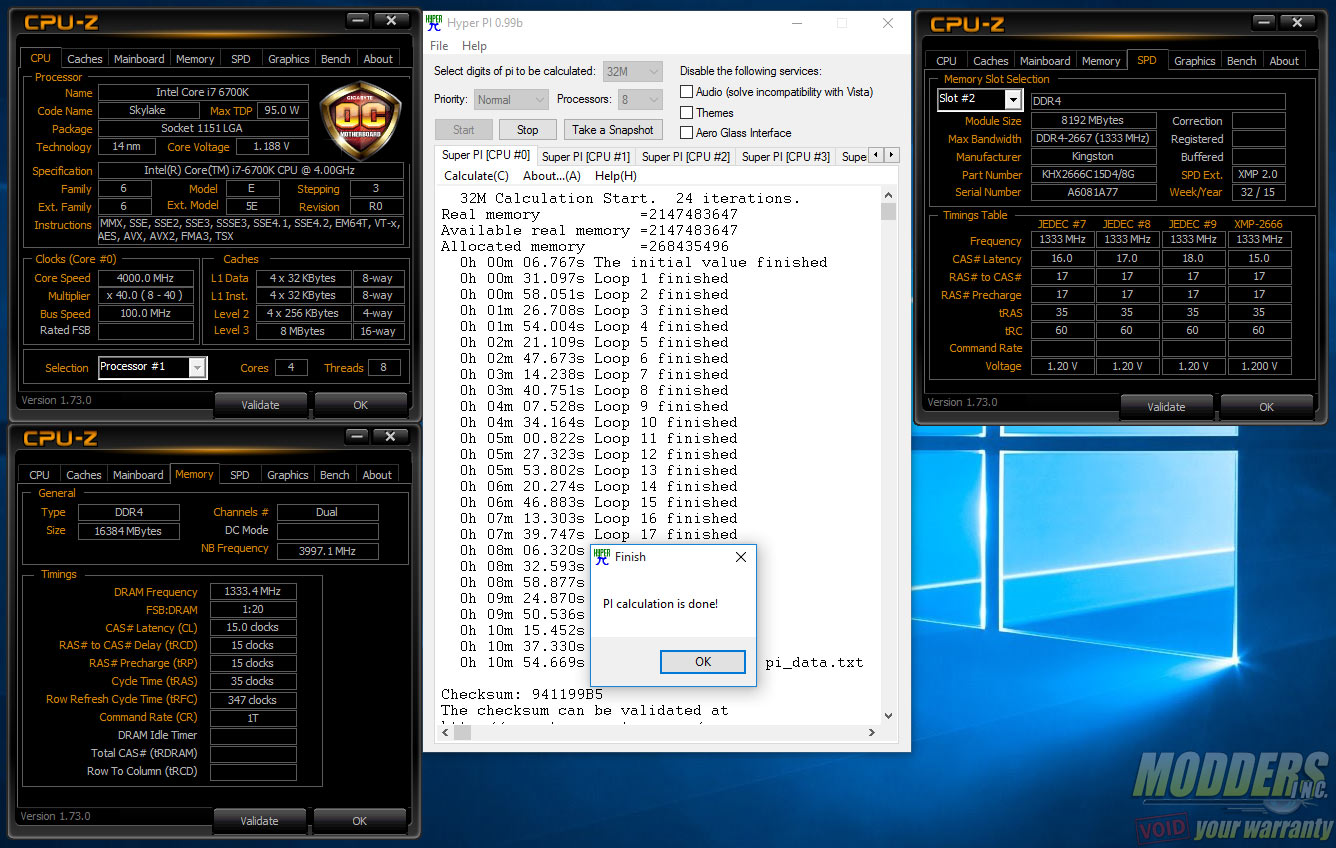Tick the Themes checkbox
Screen dimensions: 1336x848
tap(687, 113)
